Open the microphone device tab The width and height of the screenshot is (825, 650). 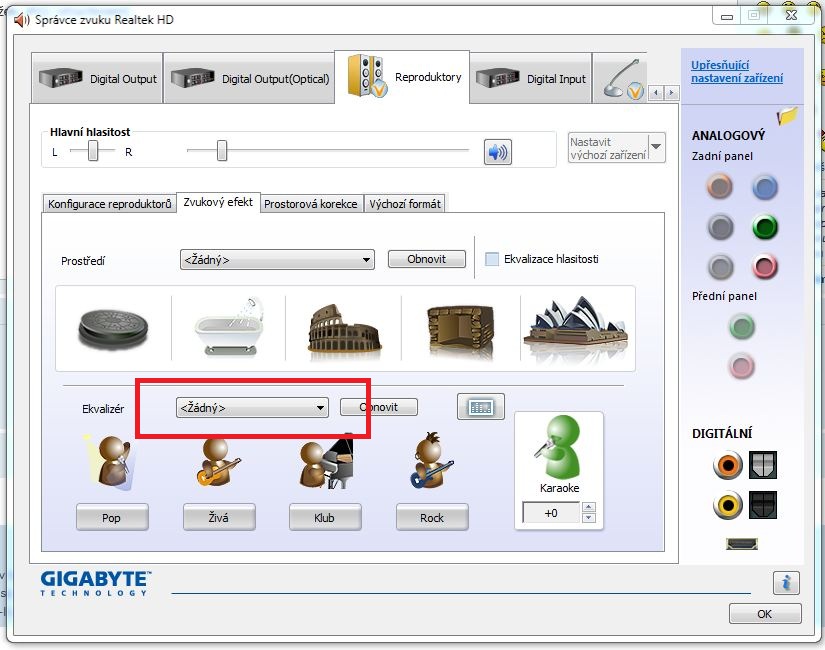click(620, 79)
